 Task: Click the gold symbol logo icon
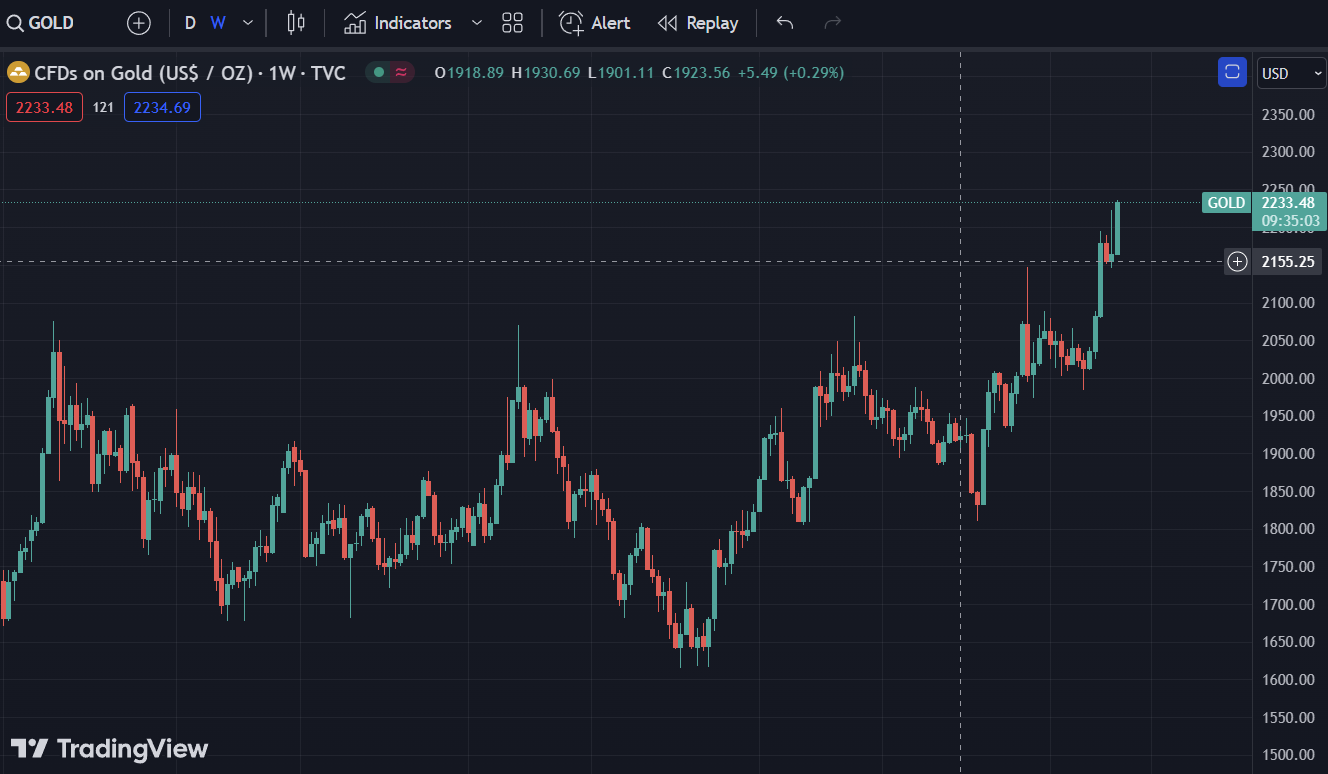(x=18, y=72)
